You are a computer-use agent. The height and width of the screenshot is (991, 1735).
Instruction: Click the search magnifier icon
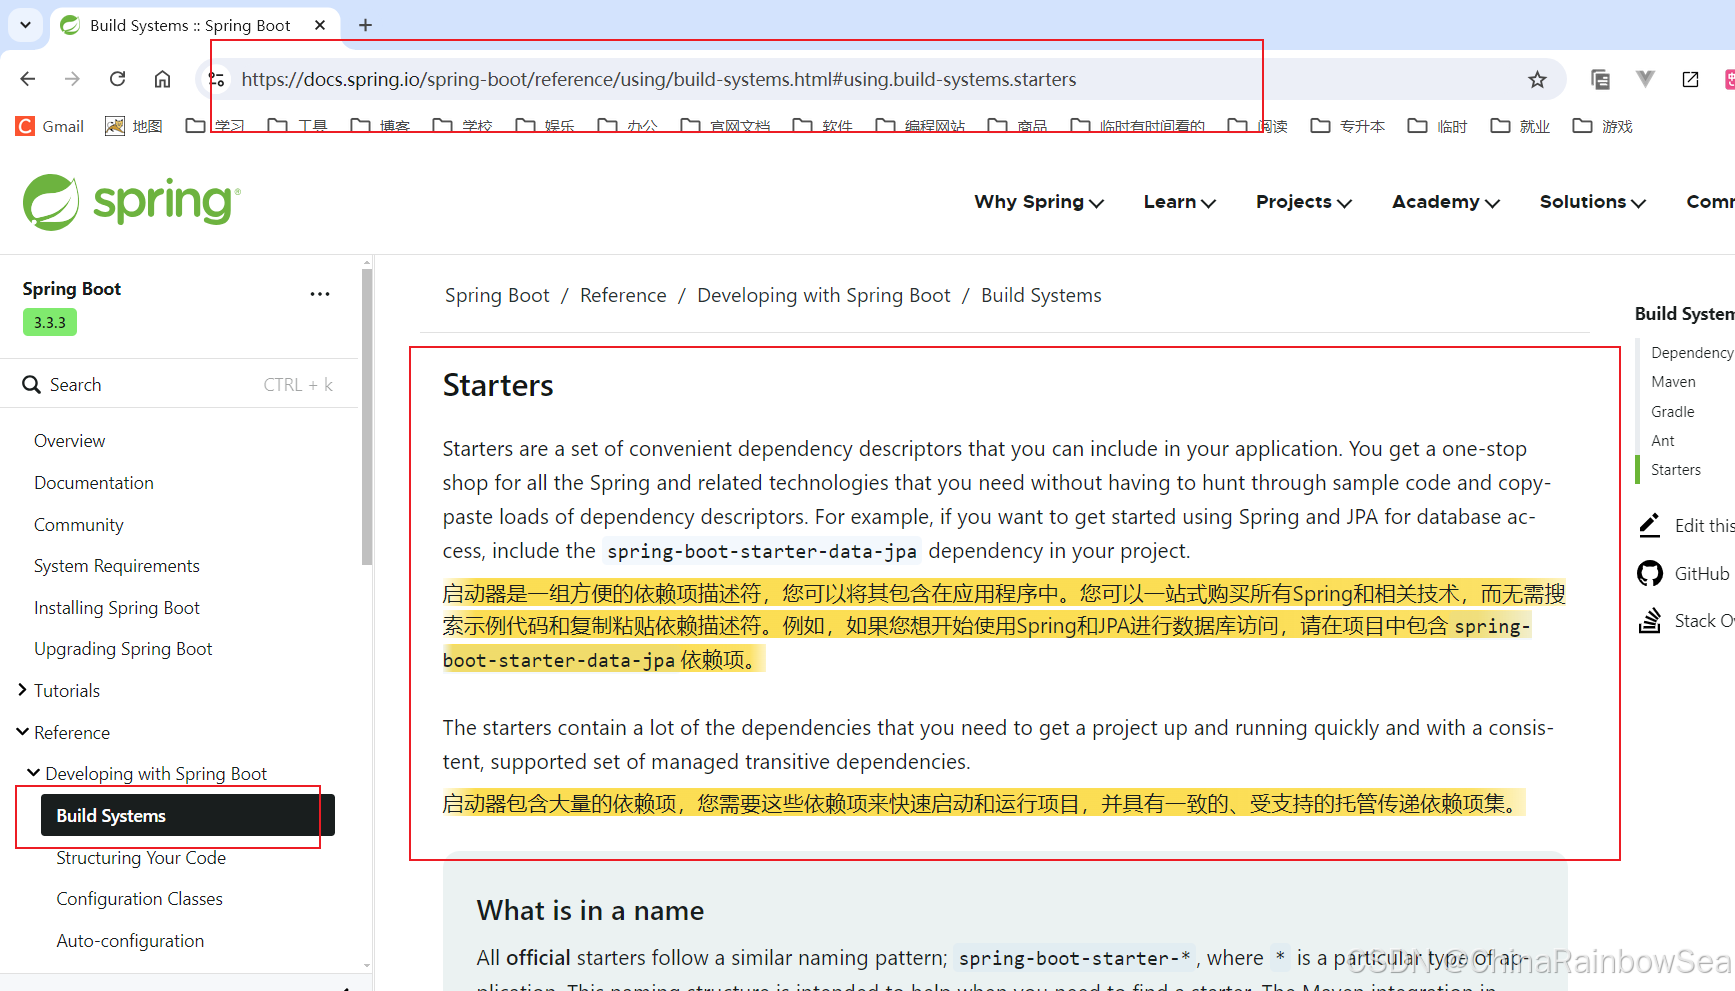pos(32,385)
